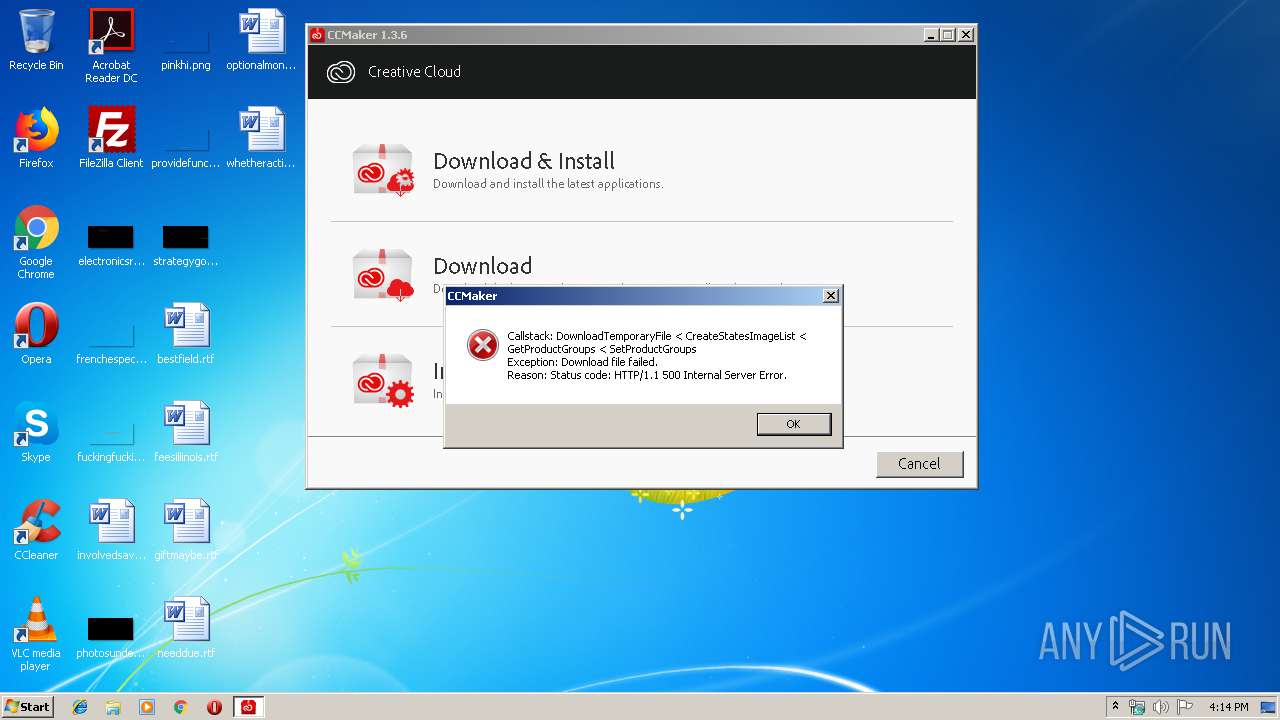Open the Google Chrome desktop shortcut

click(36, 243)
